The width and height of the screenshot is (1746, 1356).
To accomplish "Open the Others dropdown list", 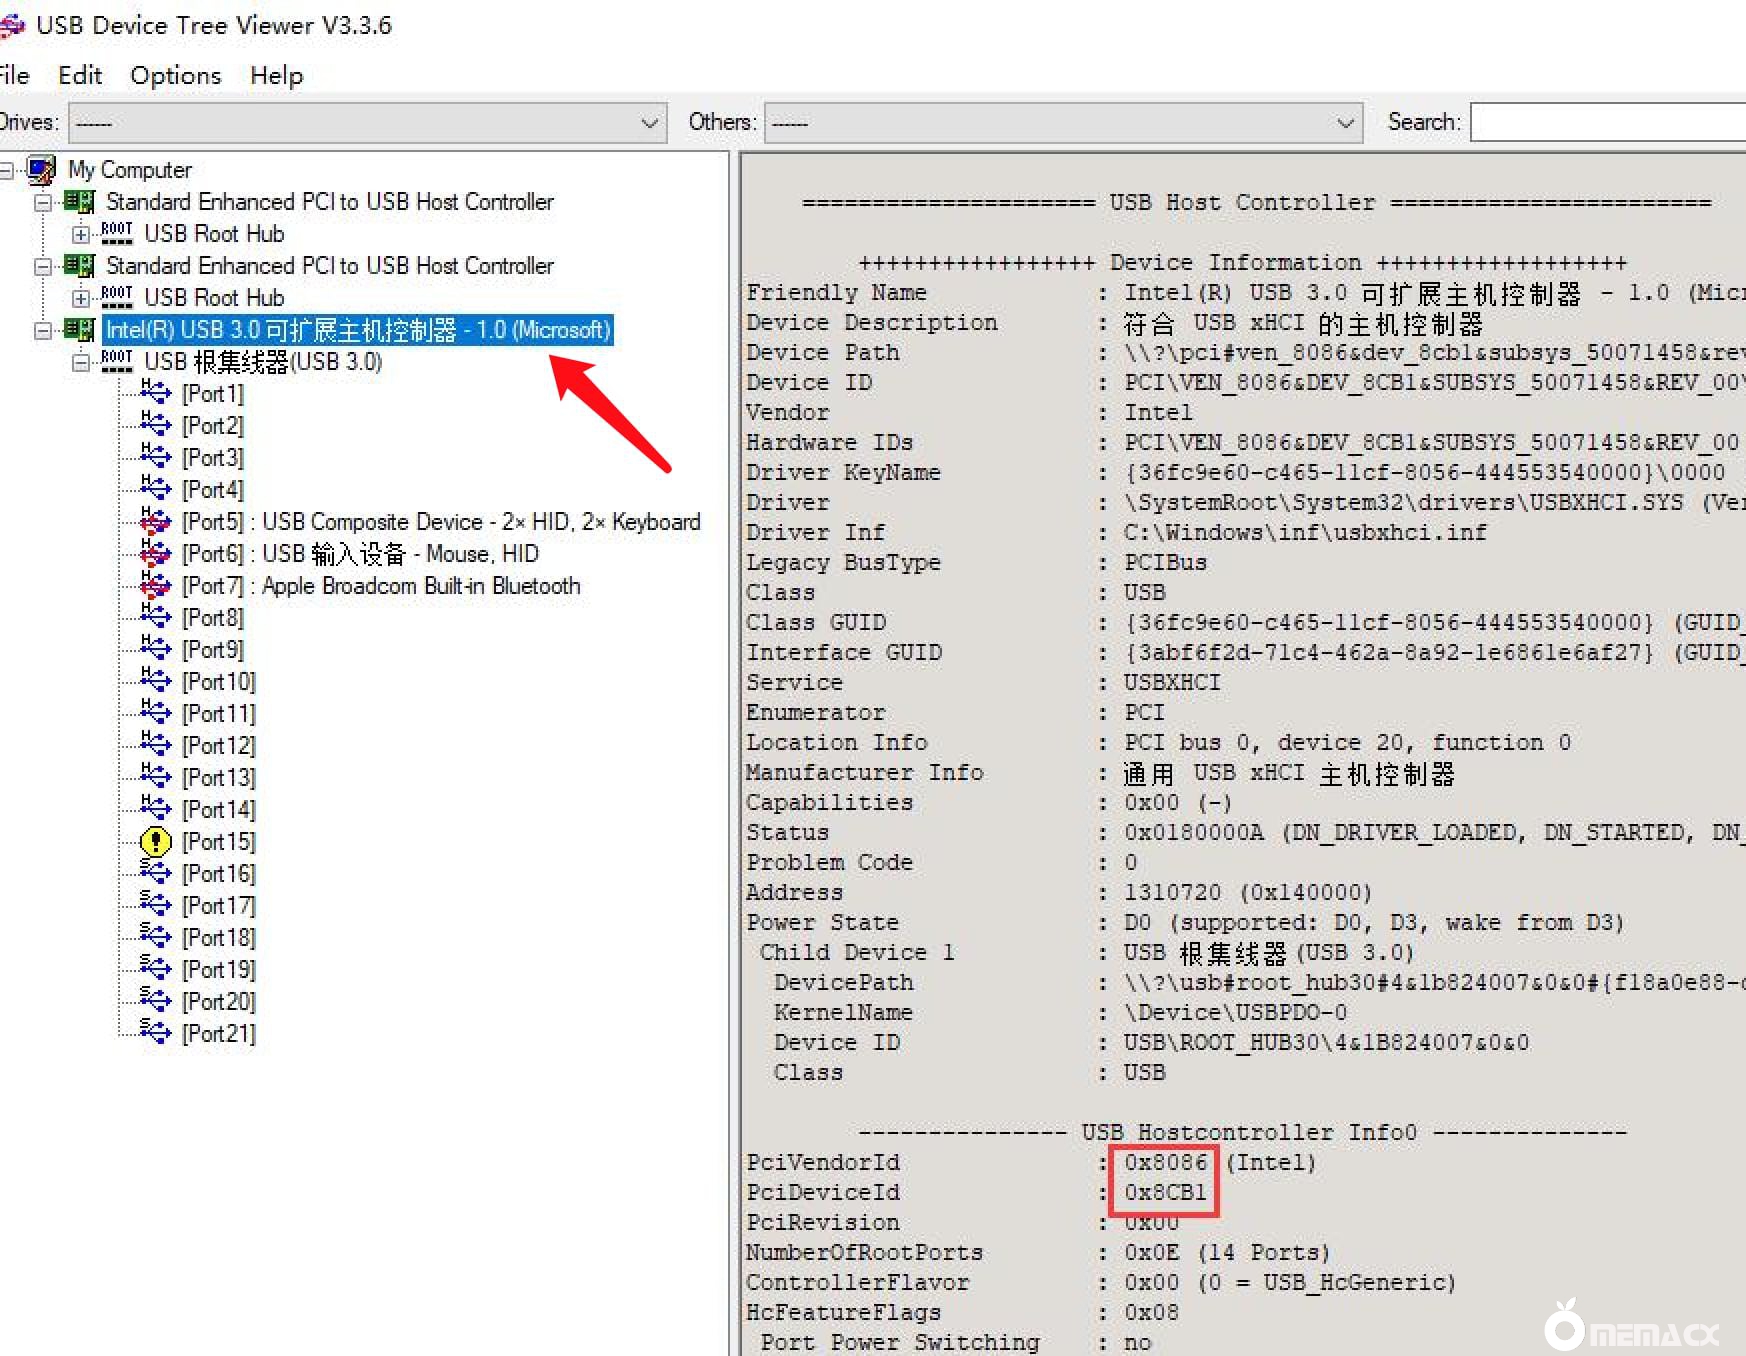I will click(x=1345, y=123).
